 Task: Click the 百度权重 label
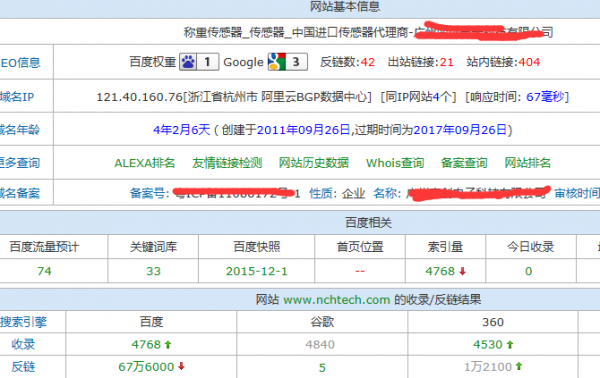[x=153, y=62]
